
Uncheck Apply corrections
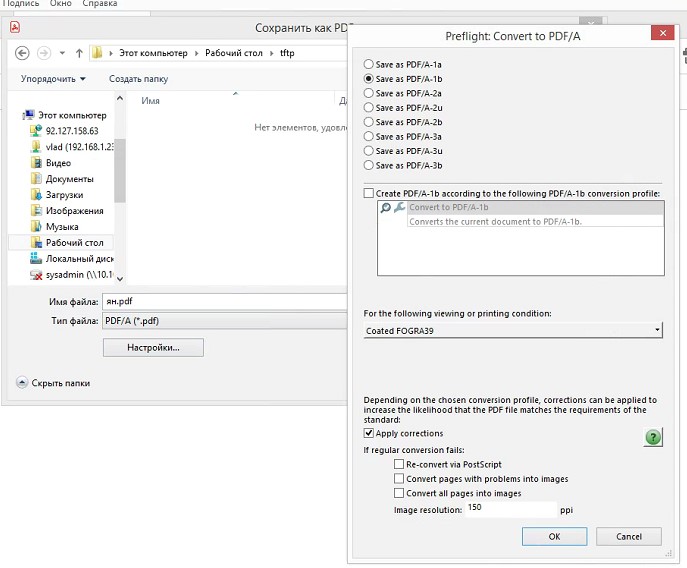368,433
